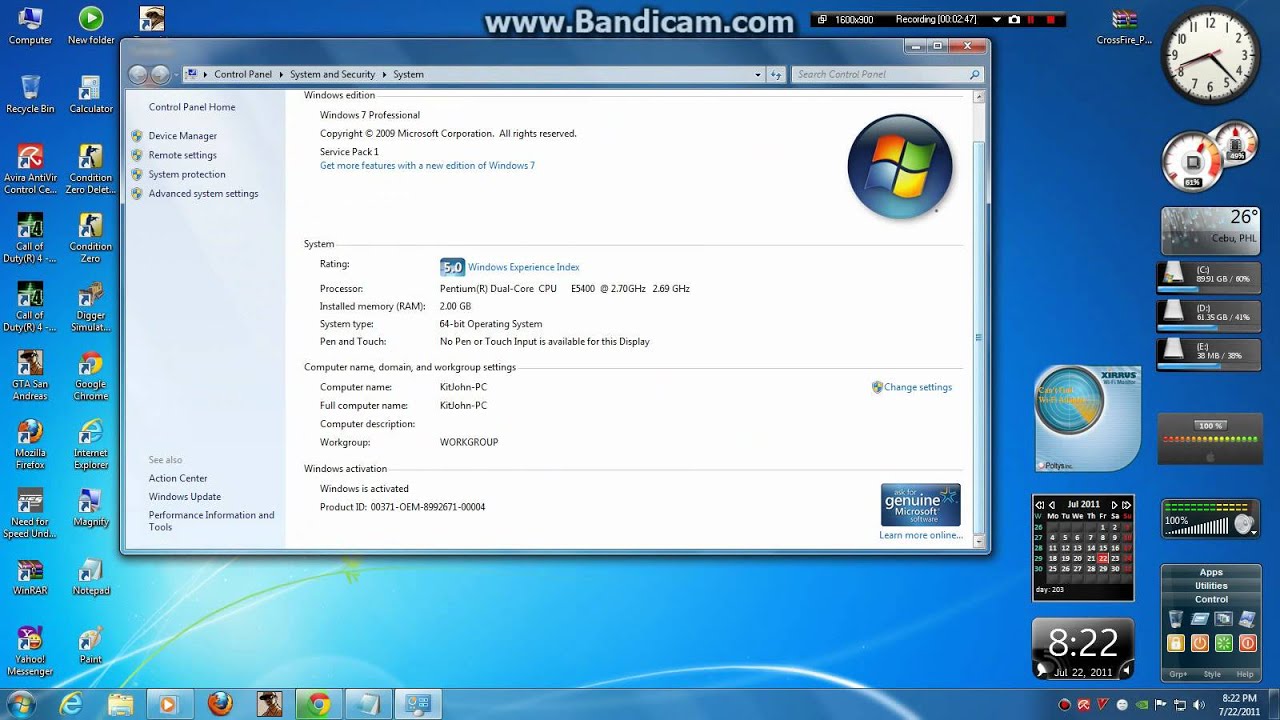Open the Digger Simulator desktop shortcut
This screenshot has height=720, width=1280.
(x=91, y=306)
